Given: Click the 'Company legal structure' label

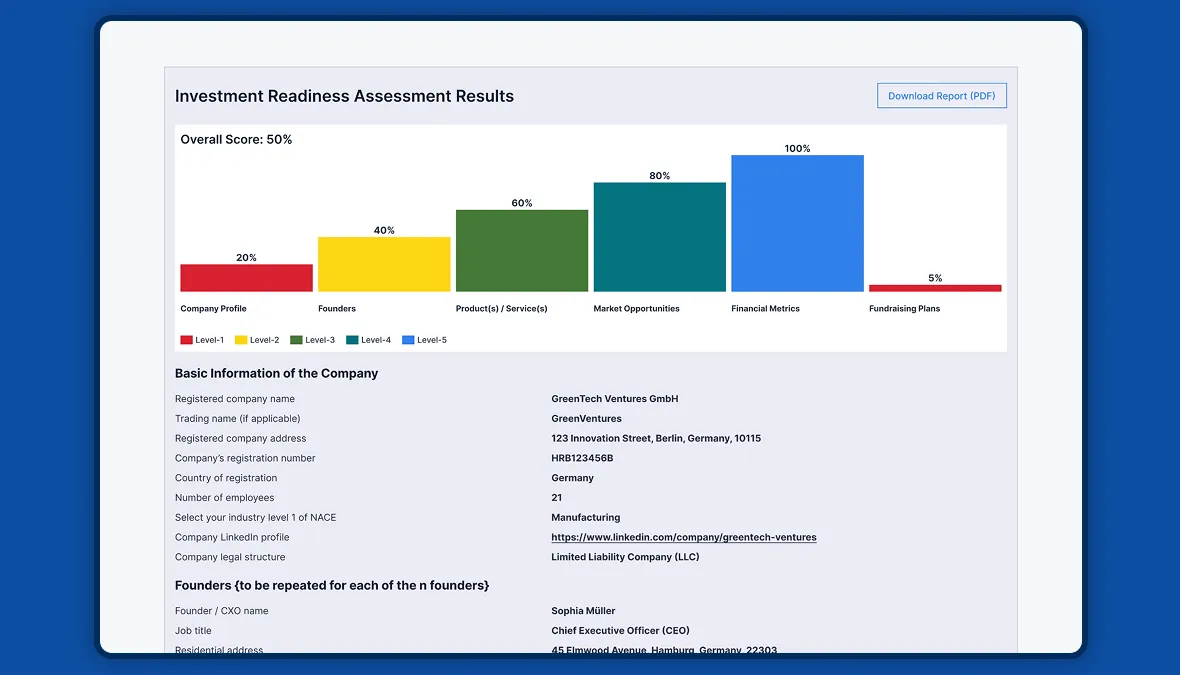Looking at the screenshot, I should click(230, 557).
